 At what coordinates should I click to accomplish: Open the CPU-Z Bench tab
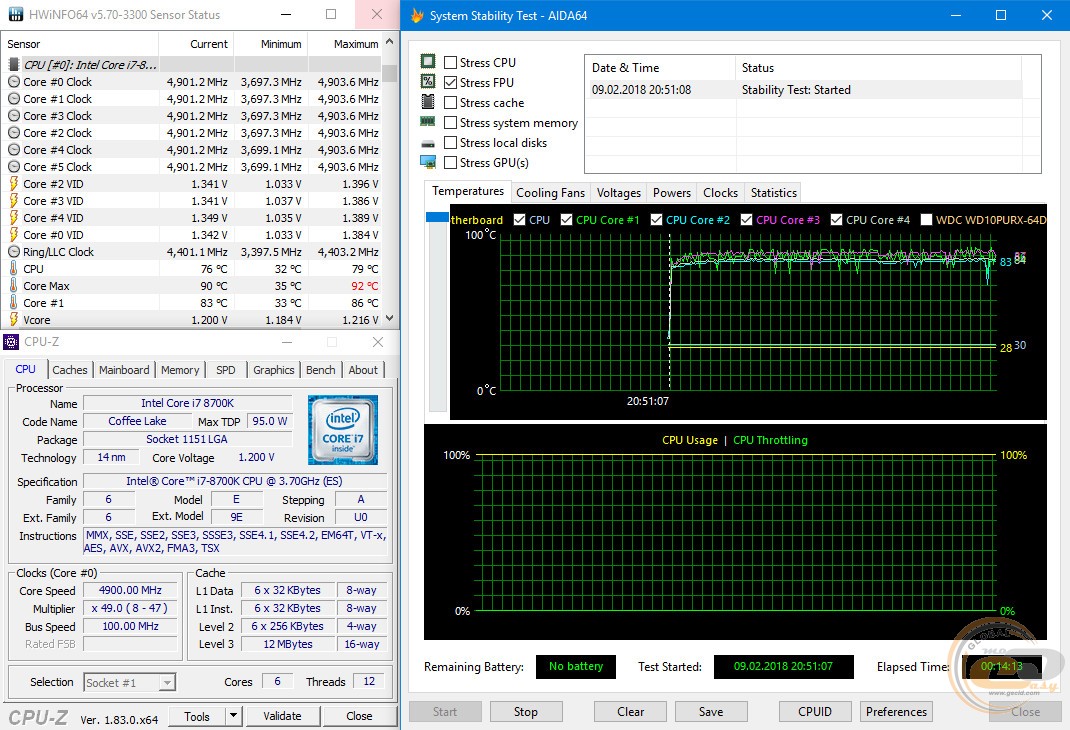[321, 370]
